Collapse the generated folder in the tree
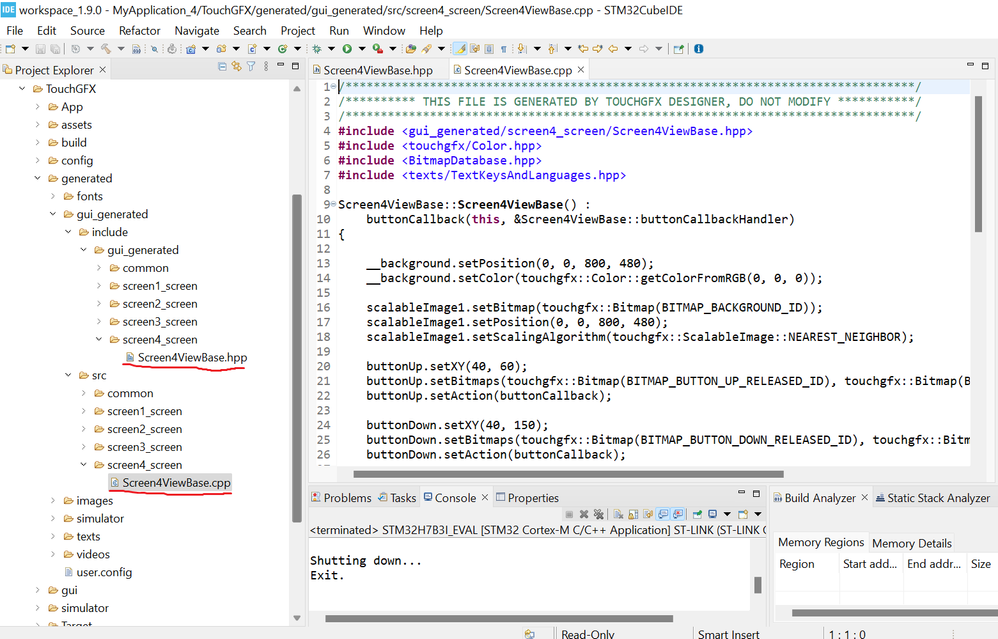 tap(38, 178)
